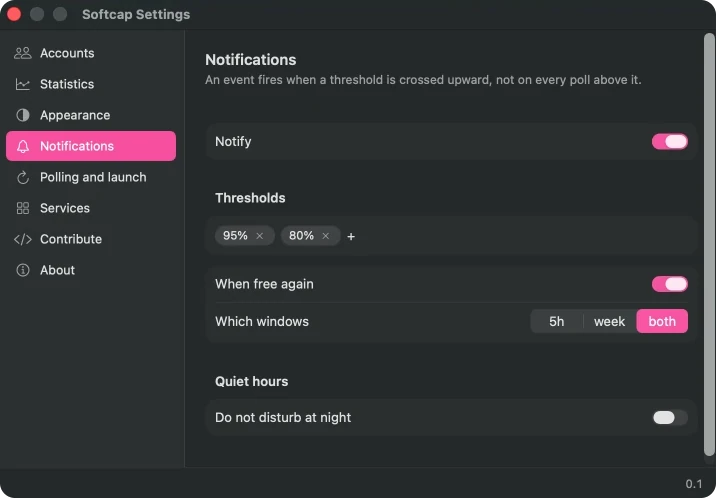Click the Which windows label

(262, 321)
